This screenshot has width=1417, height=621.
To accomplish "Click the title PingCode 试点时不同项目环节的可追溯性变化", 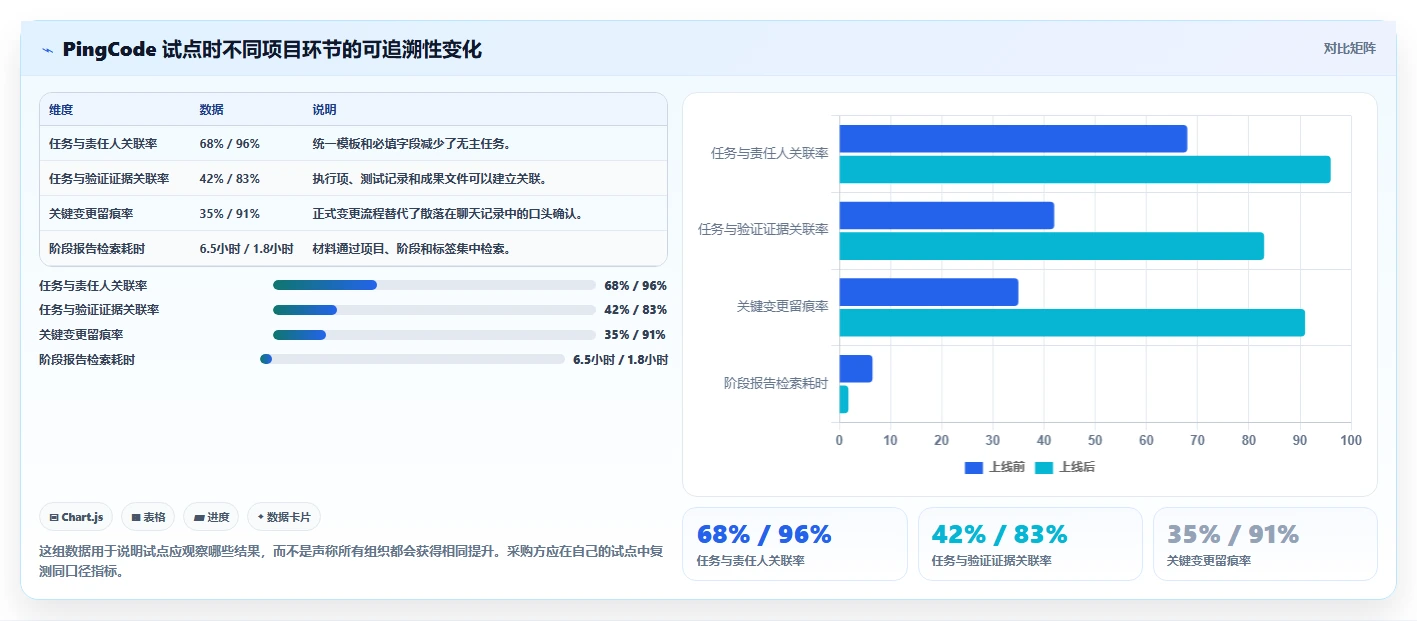I will pyautogui.click(x=272, y=49).
